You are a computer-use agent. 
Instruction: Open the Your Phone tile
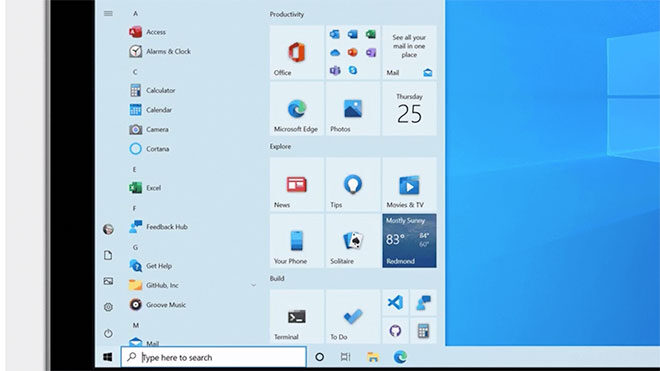click(x=297, y=241)
